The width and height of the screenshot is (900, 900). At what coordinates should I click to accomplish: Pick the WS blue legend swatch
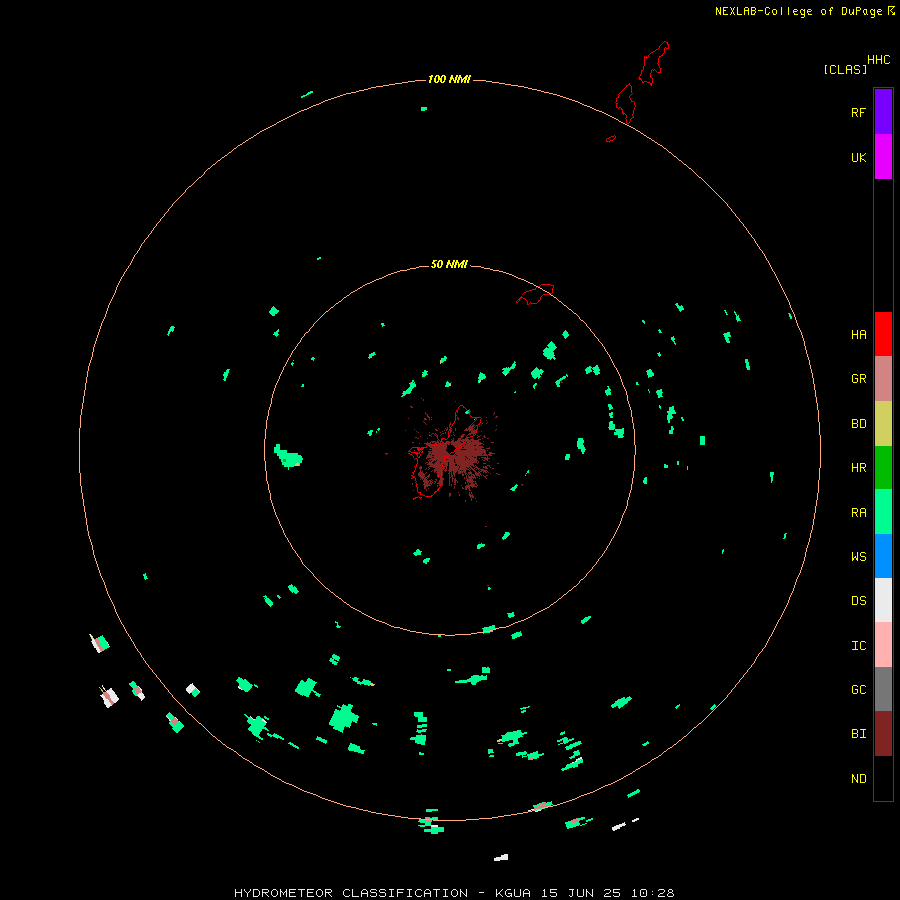point(883,556)
